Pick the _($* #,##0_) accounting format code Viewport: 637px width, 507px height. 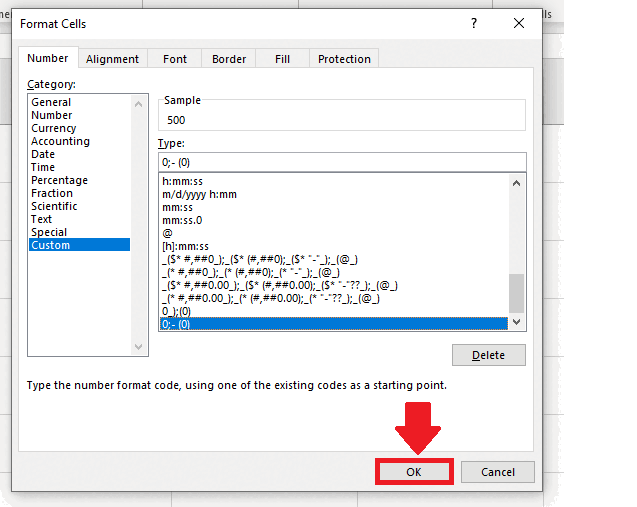[334, 259]
